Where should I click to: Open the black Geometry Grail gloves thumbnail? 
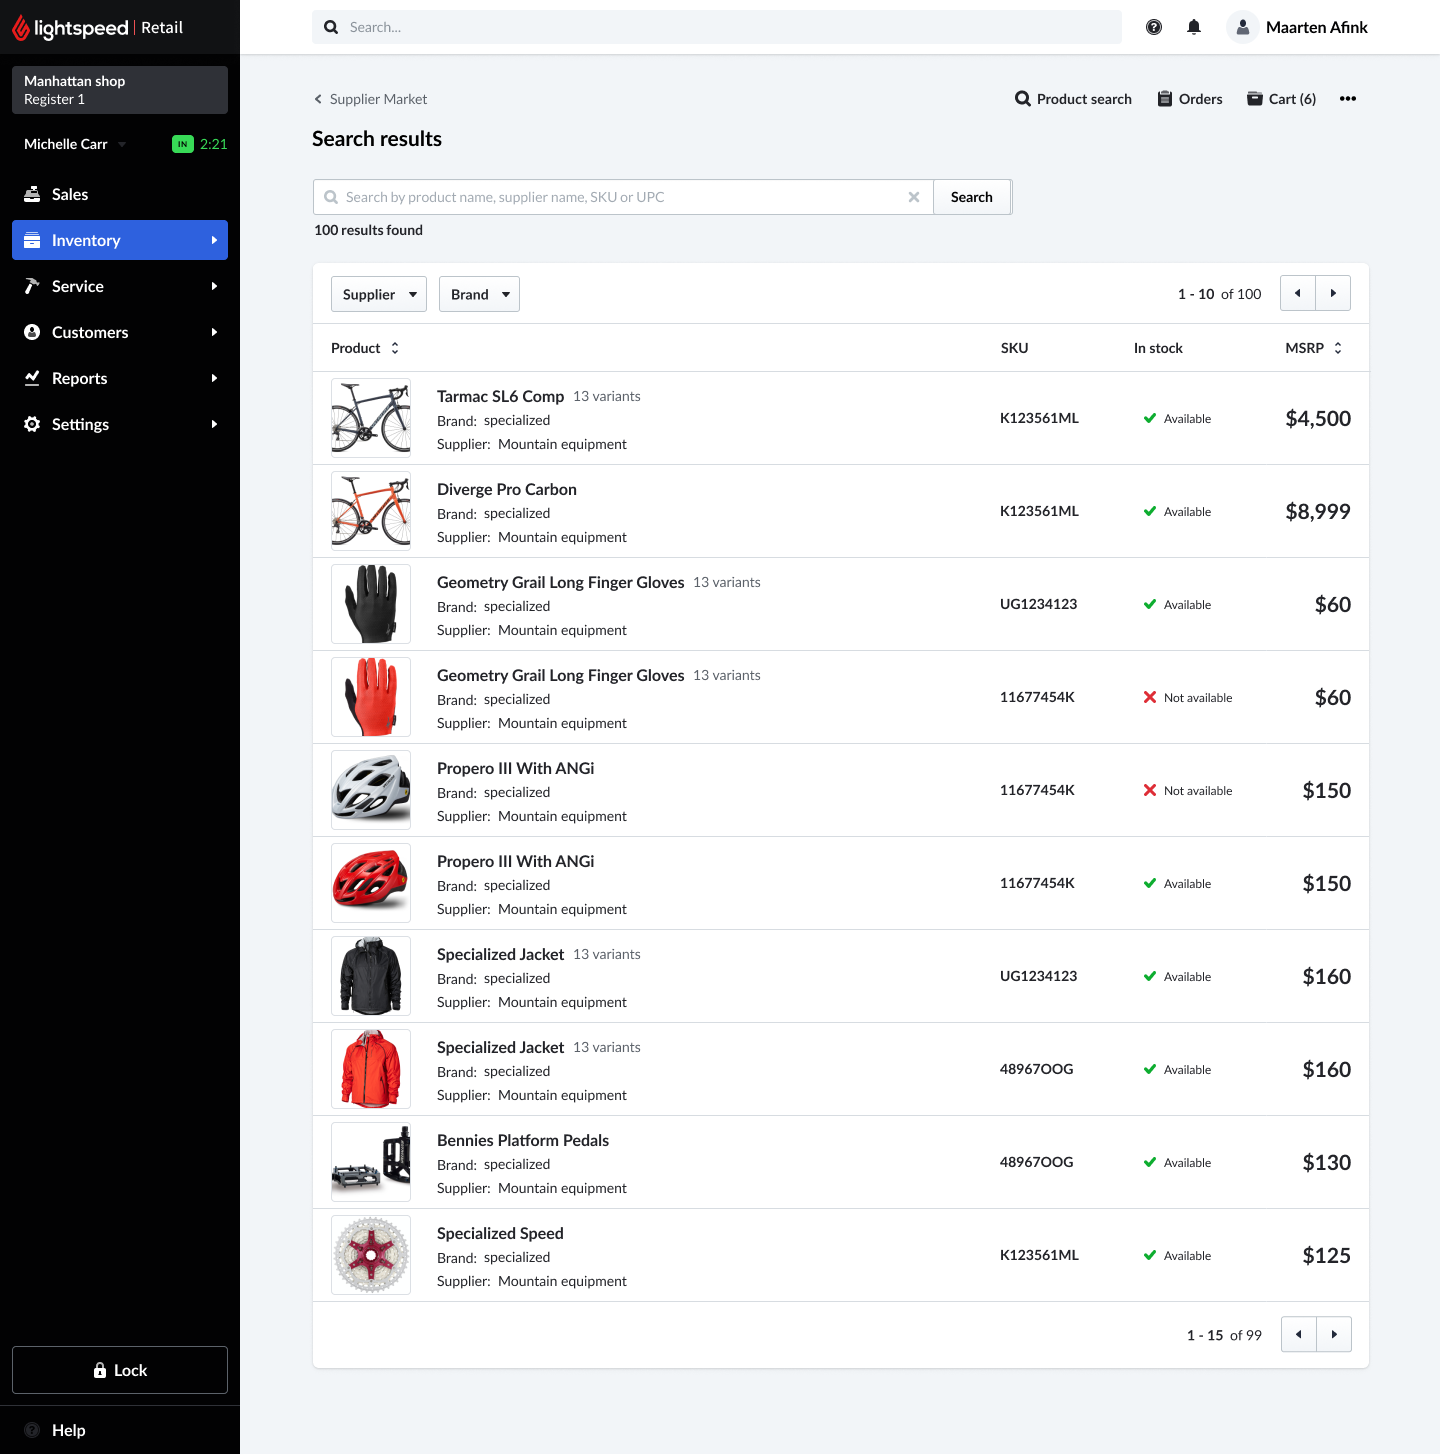point(371,604)
